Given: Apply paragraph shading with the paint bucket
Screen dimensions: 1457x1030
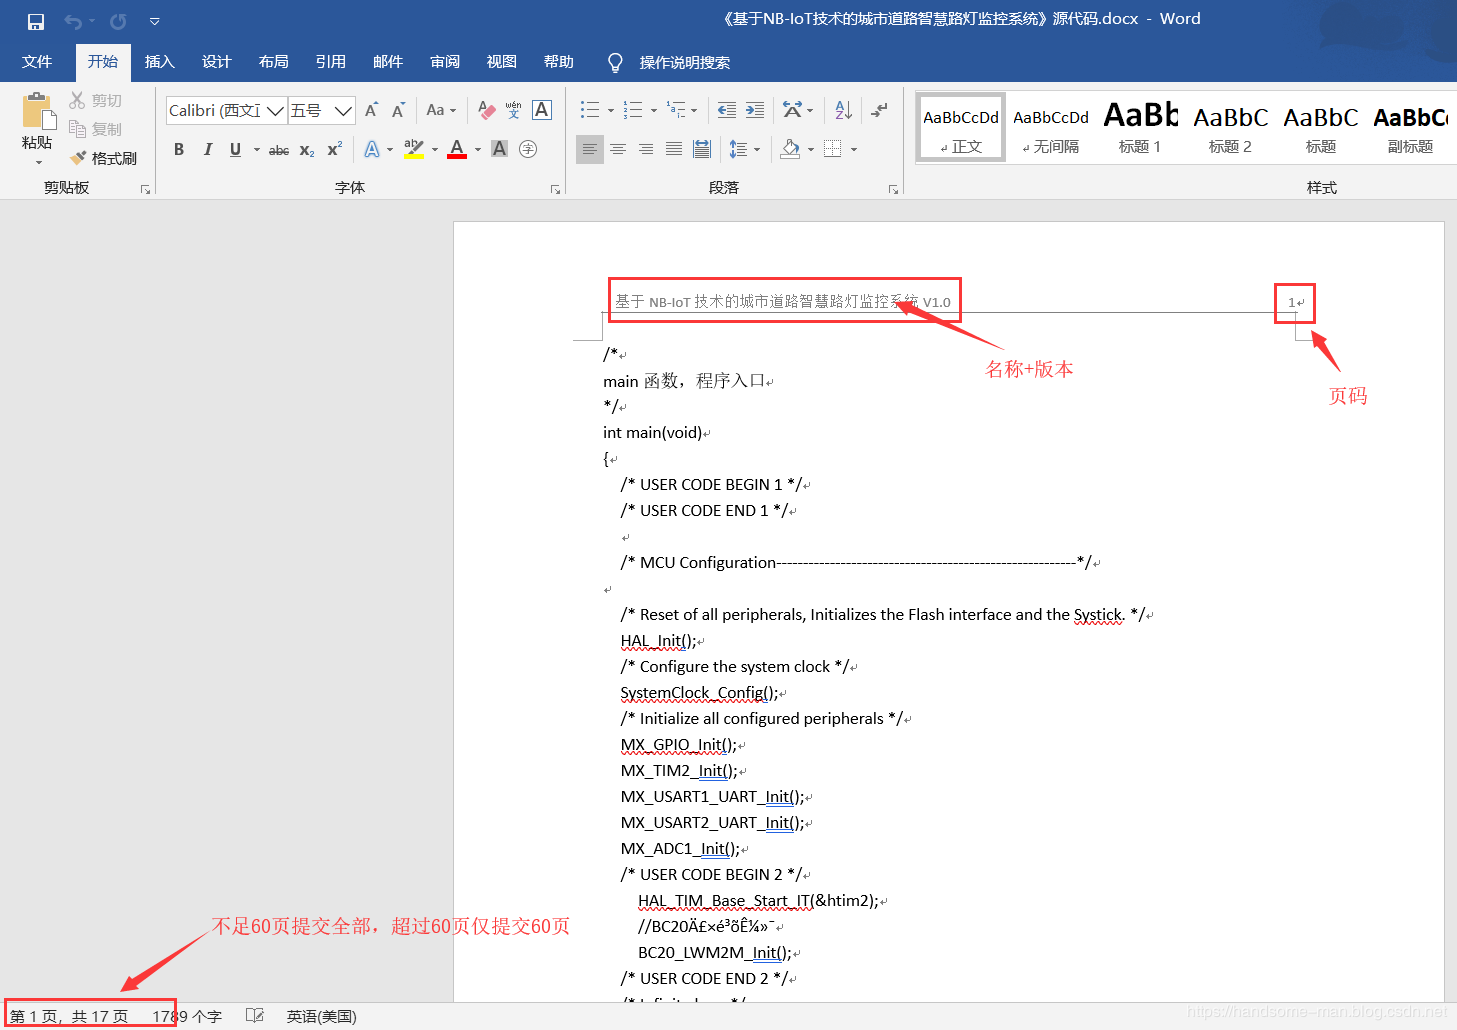Looking at the screenshot, I should point(790,149).
